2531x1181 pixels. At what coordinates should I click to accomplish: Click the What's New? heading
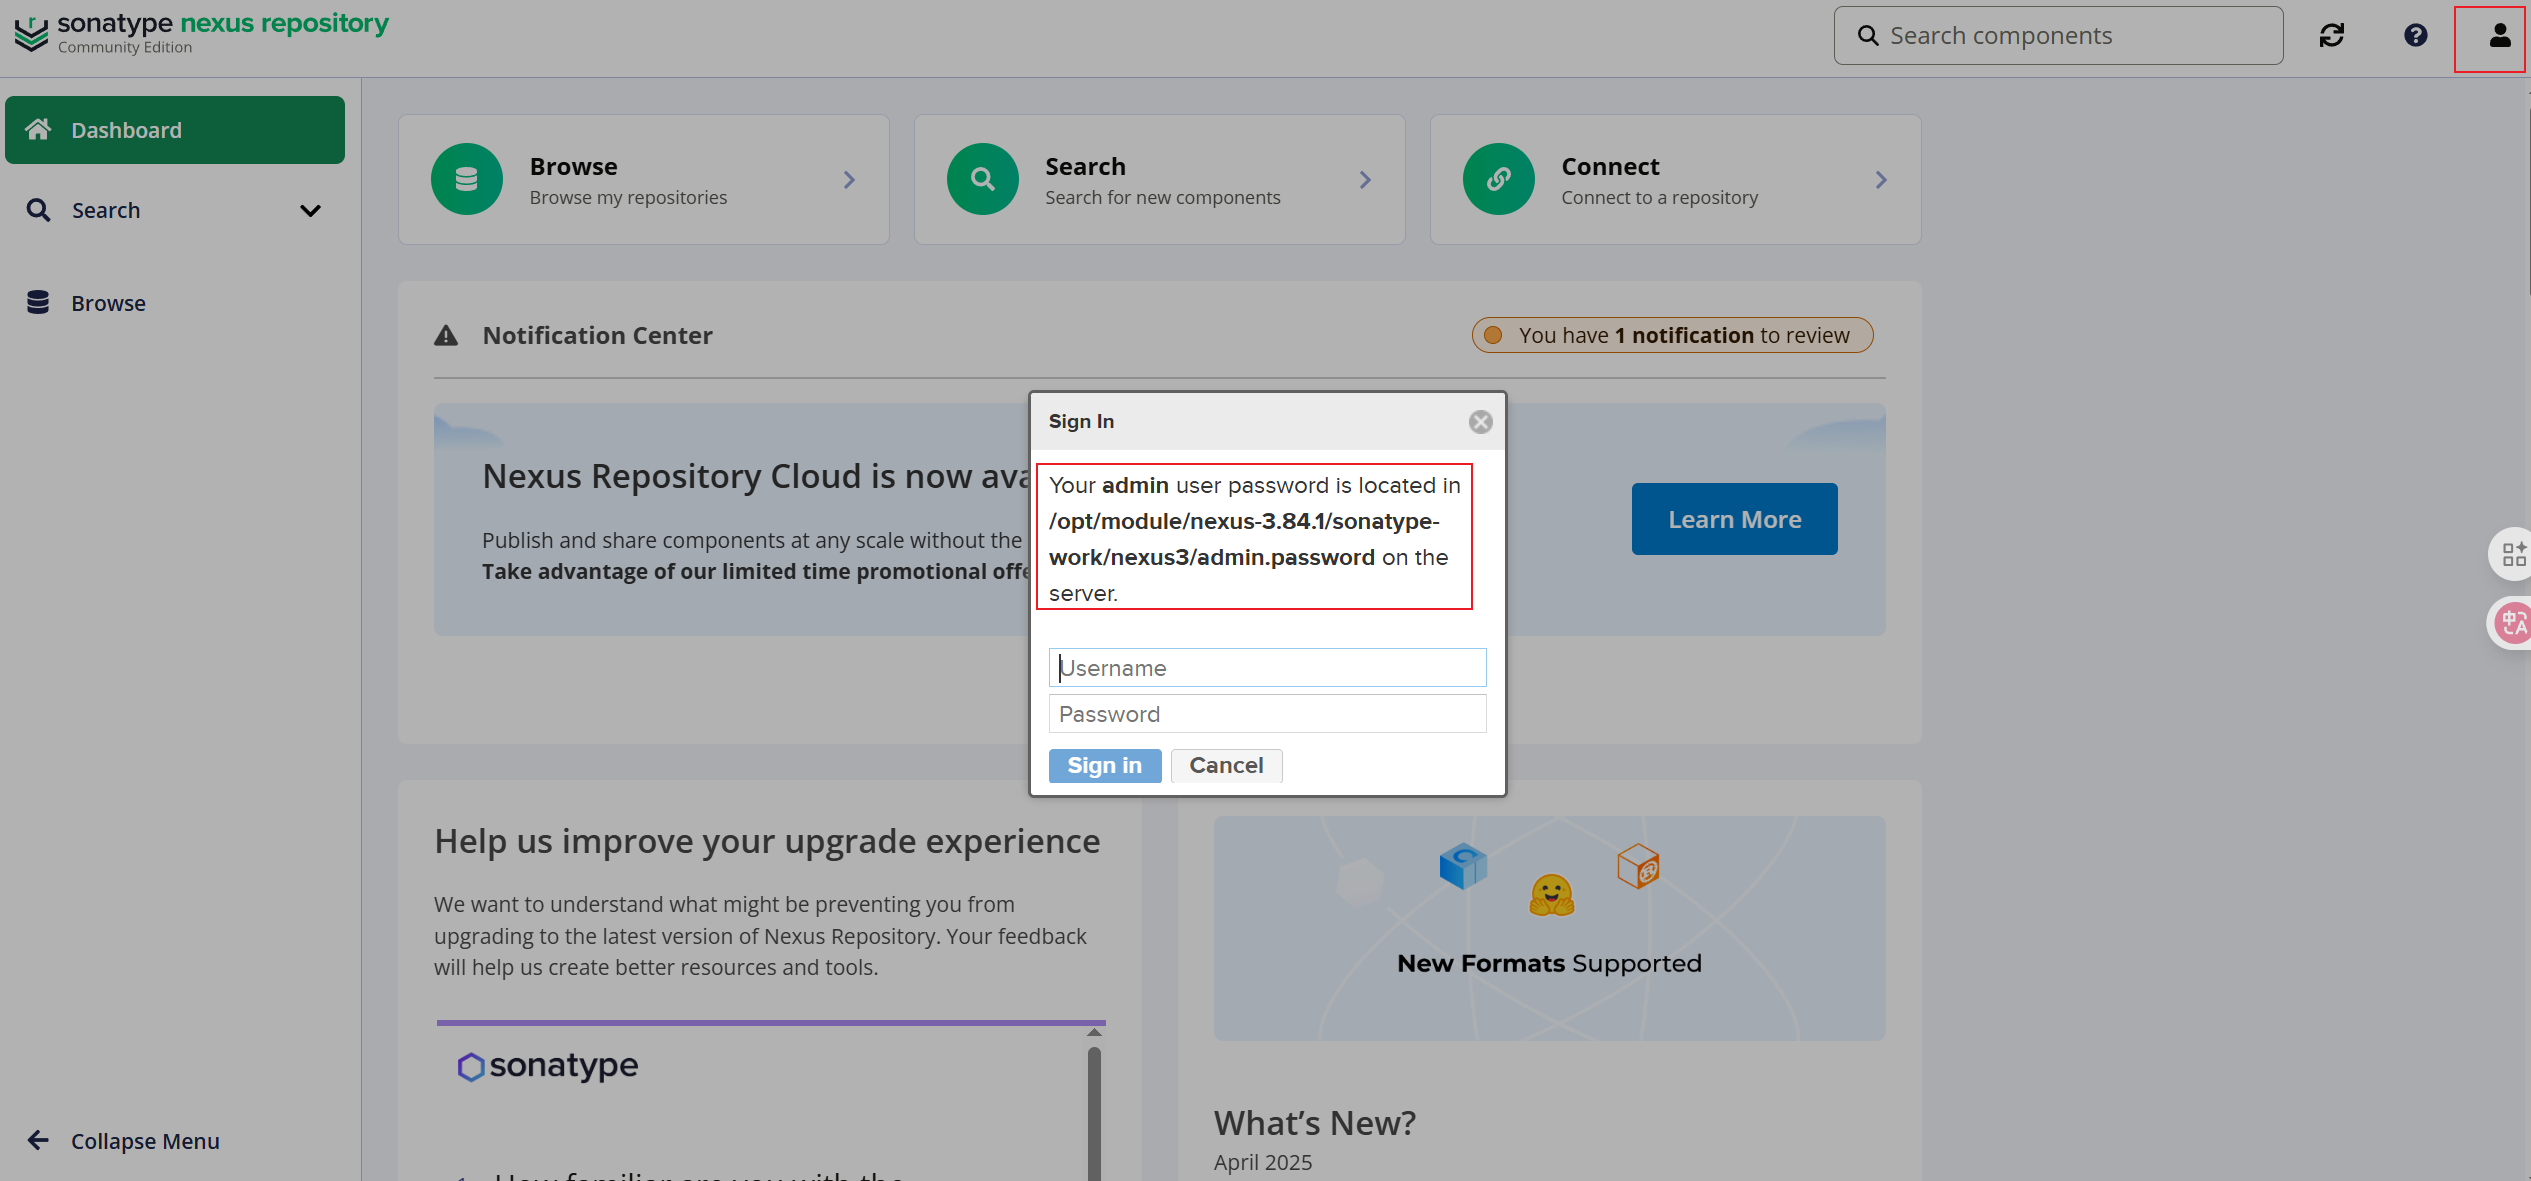[x=1314, y=1123]
